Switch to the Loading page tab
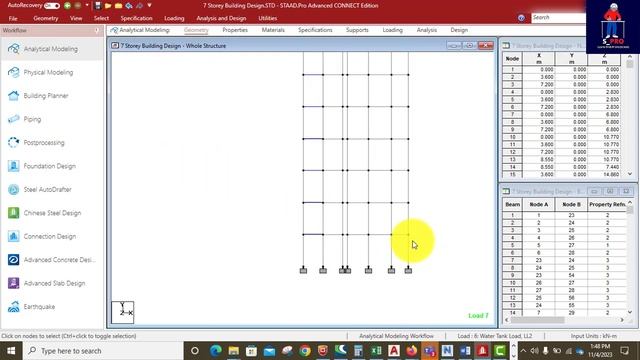The width and height of the screenshot is (640, 360). click(393, 30)
